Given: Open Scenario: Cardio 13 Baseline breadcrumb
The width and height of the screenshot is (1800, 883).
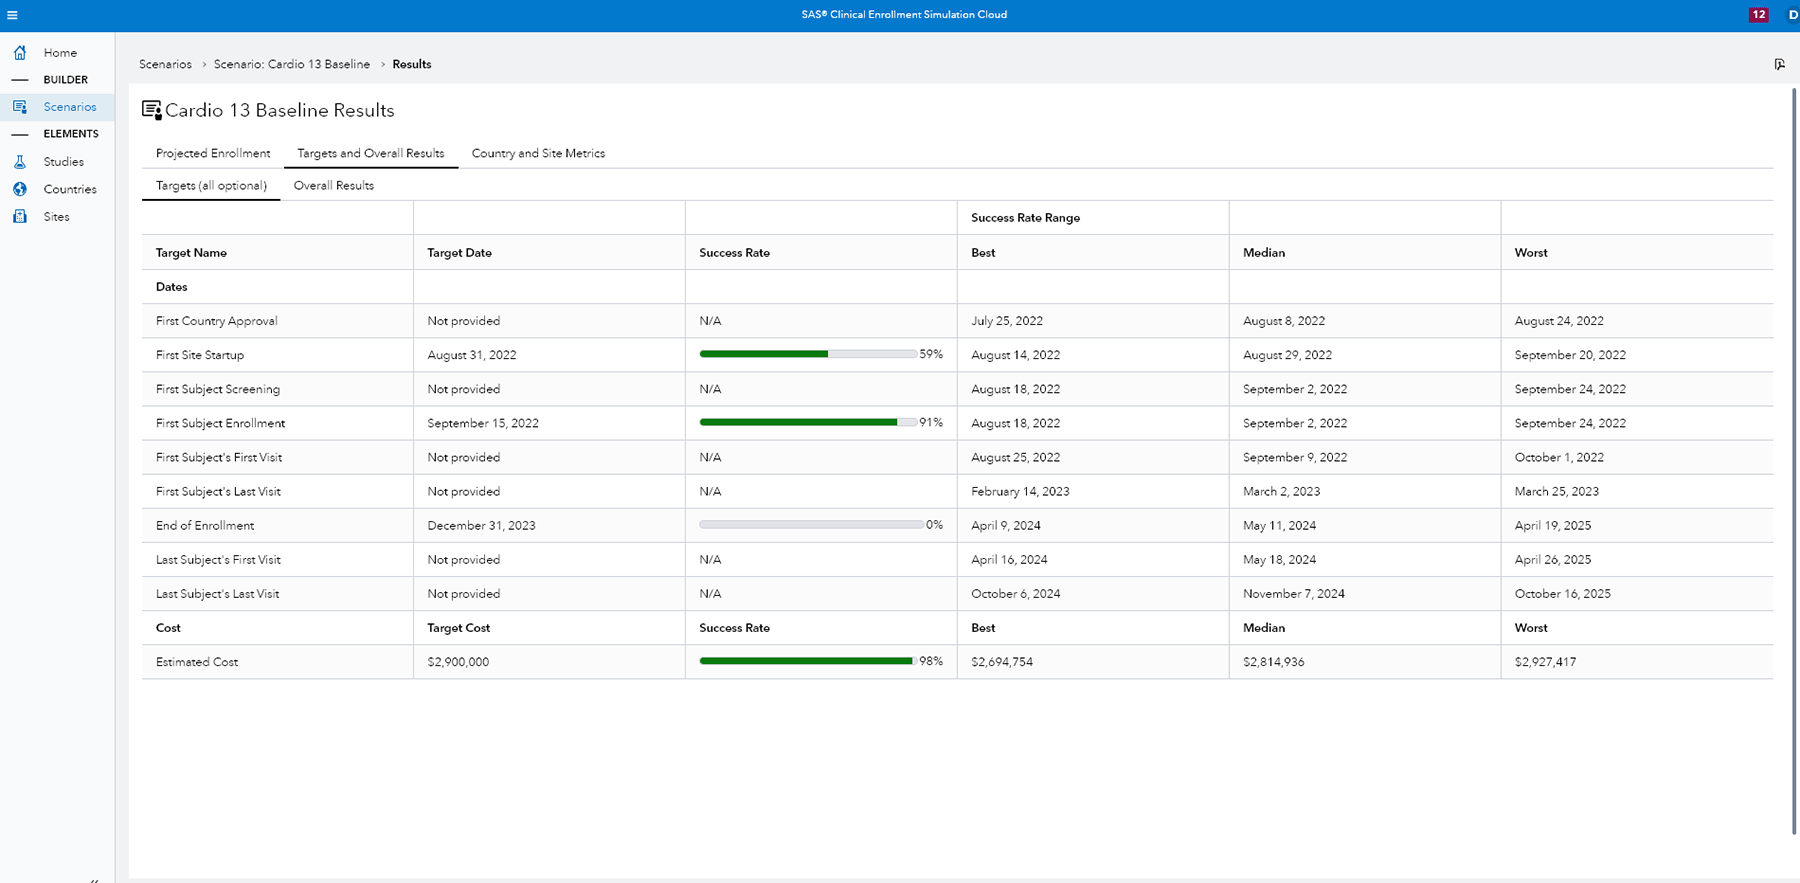Looking at the screenshot, I should click(x=291, y=64).
